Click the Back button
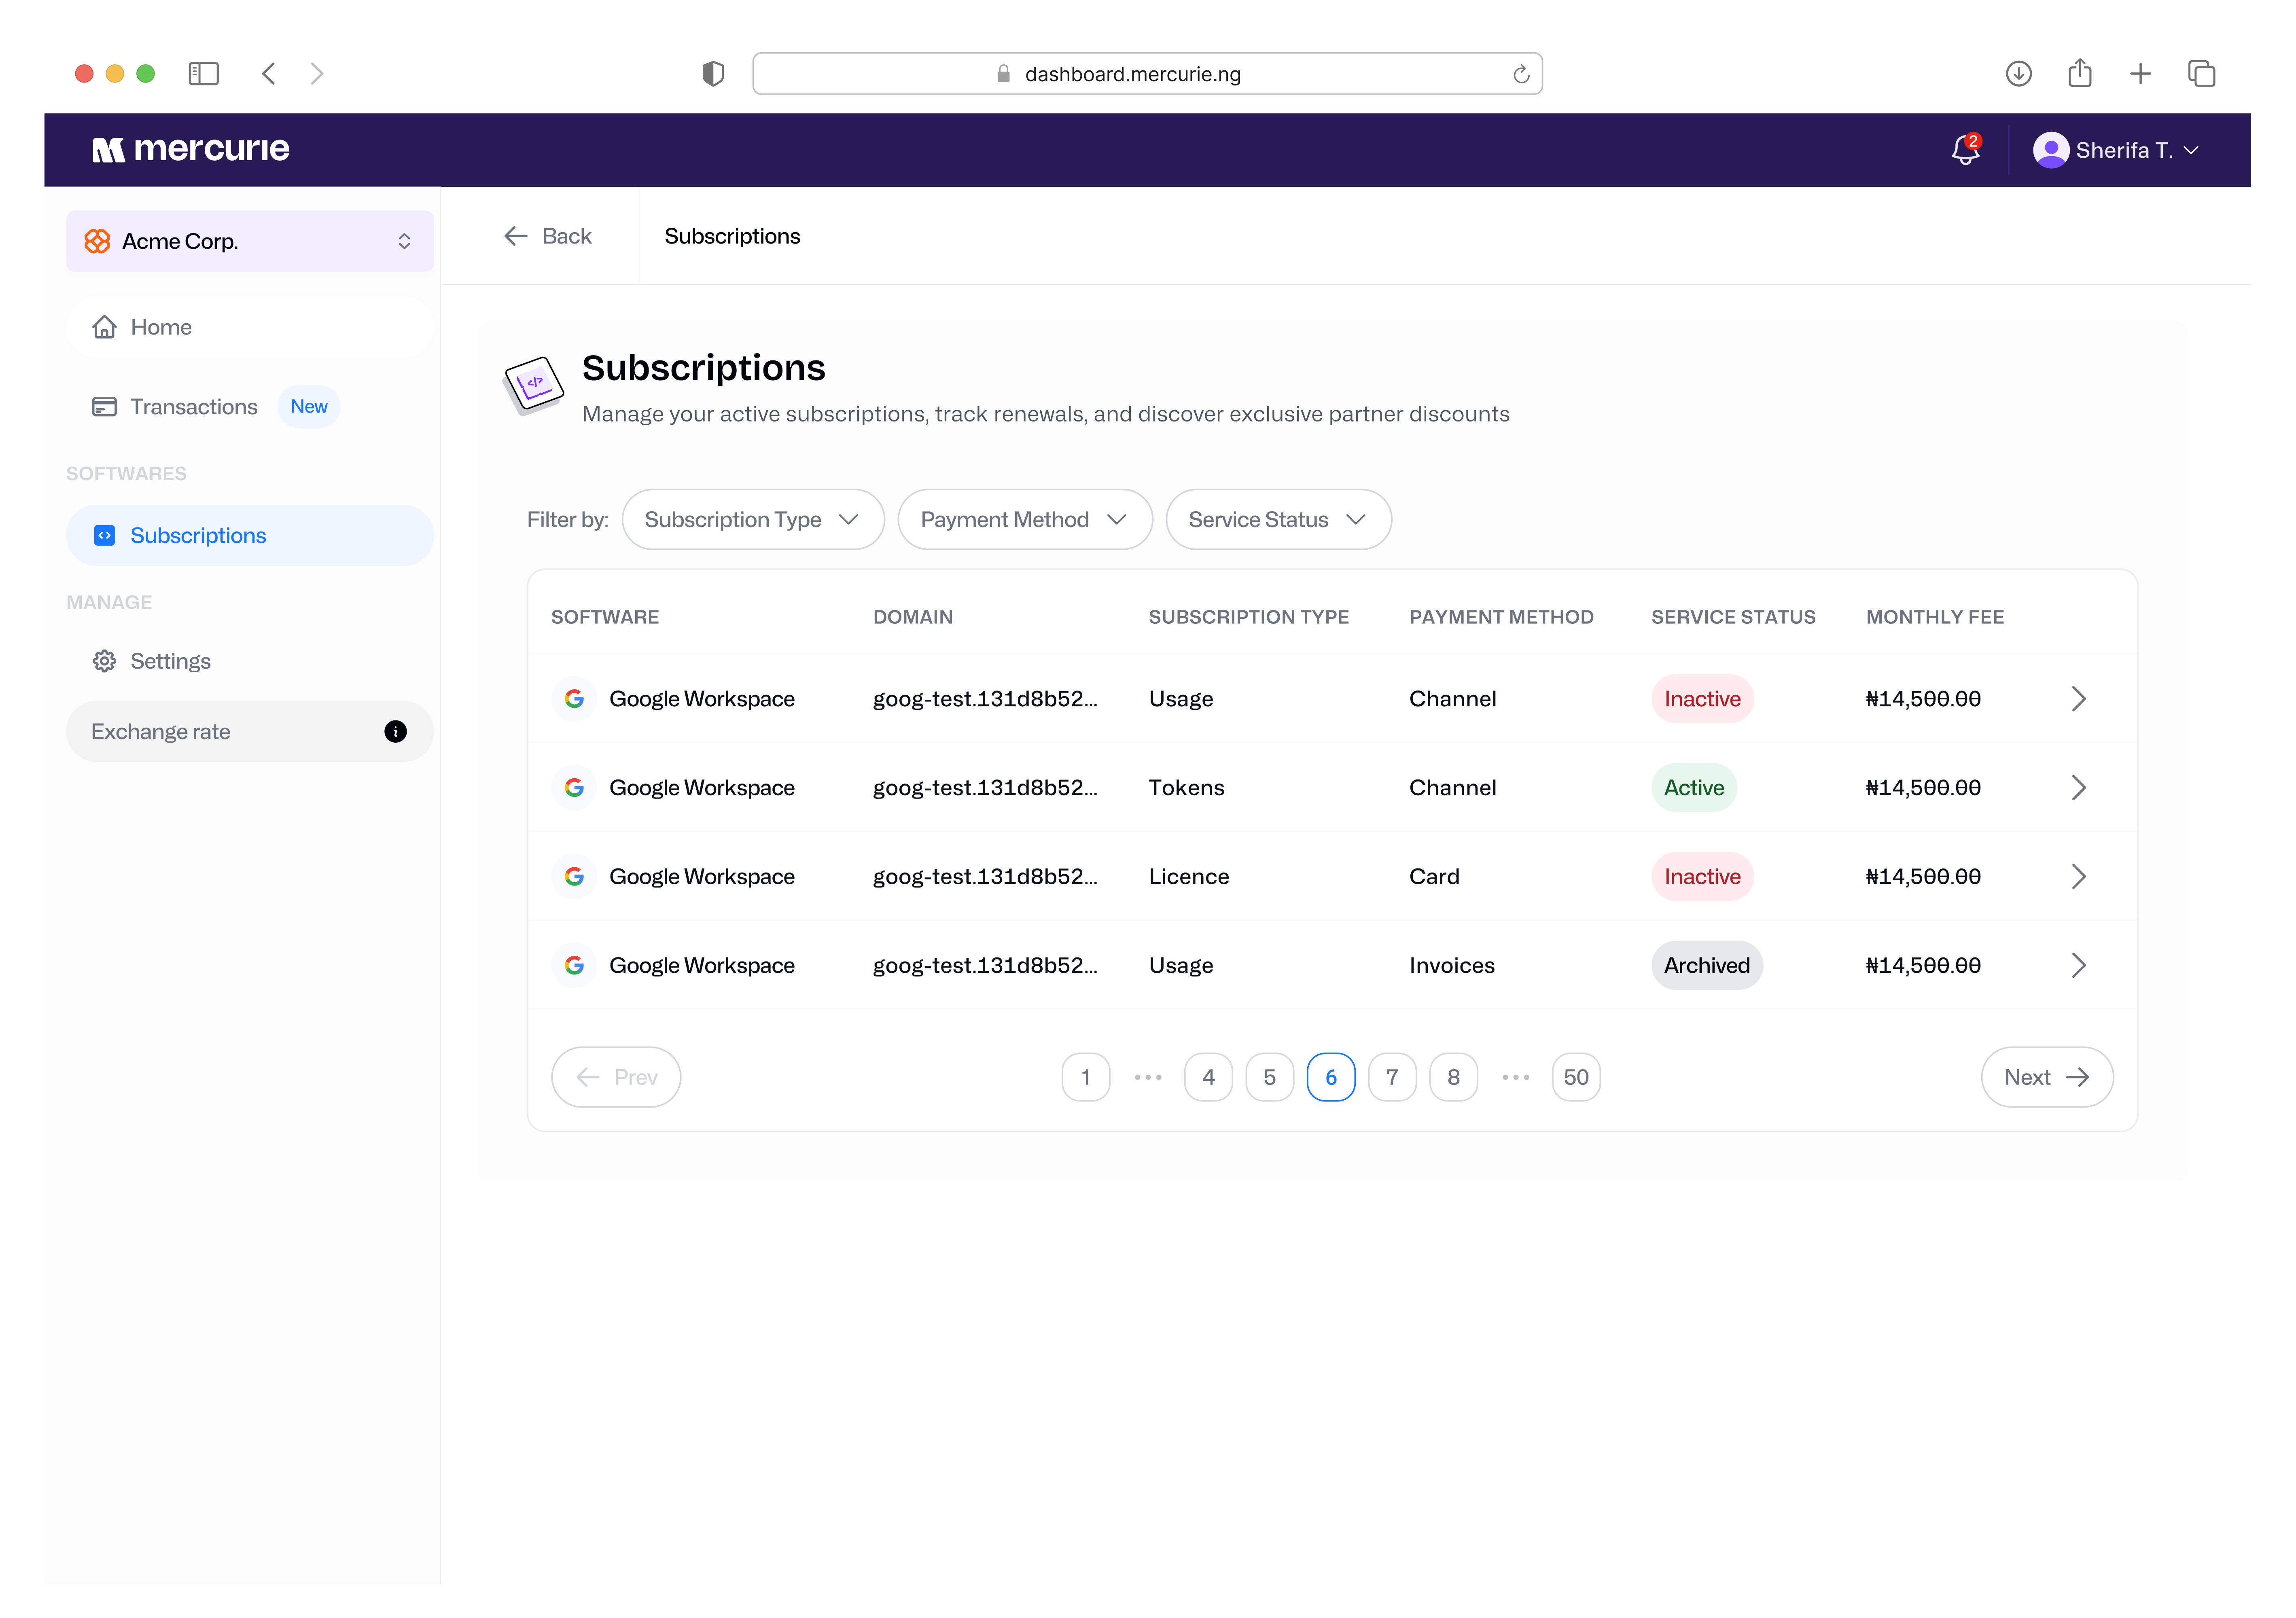Image resolution: width=2296 pixels, height=1618 pixels. (x=548, y=236)
